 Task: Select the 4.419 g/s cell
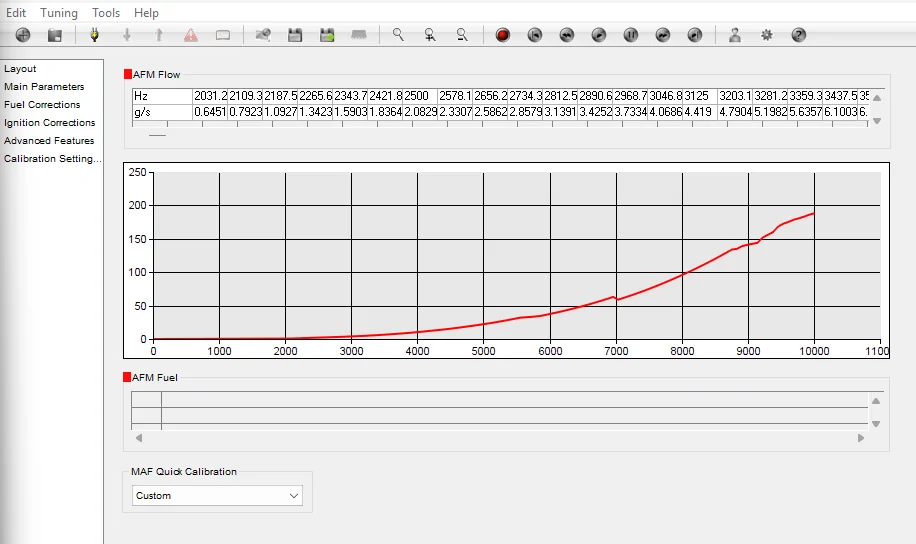[x=700, y=112]
